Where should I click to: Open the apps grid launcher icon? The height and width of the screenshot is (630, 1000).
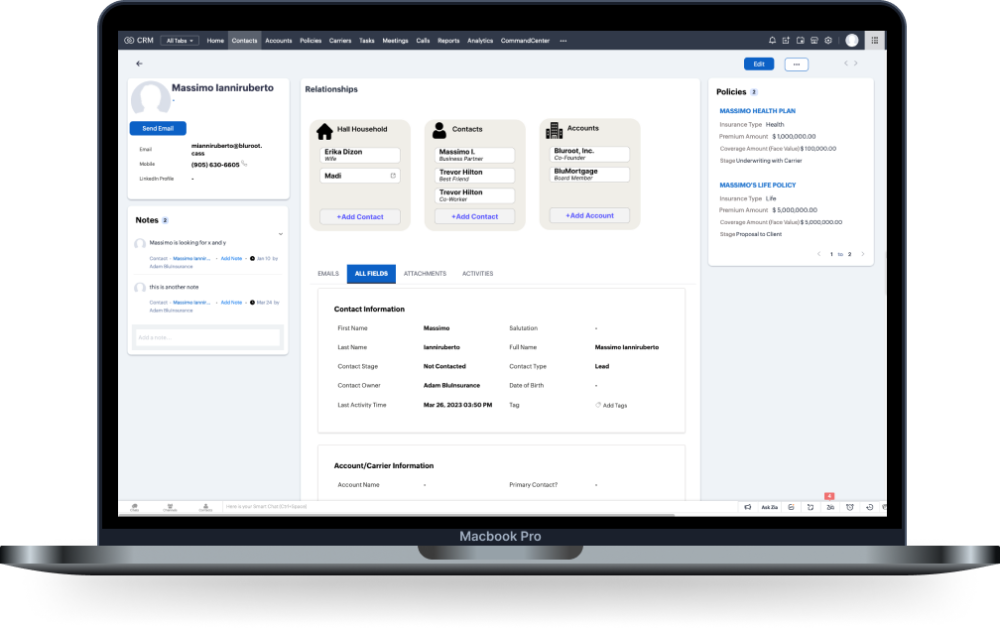tap(875, 41)
